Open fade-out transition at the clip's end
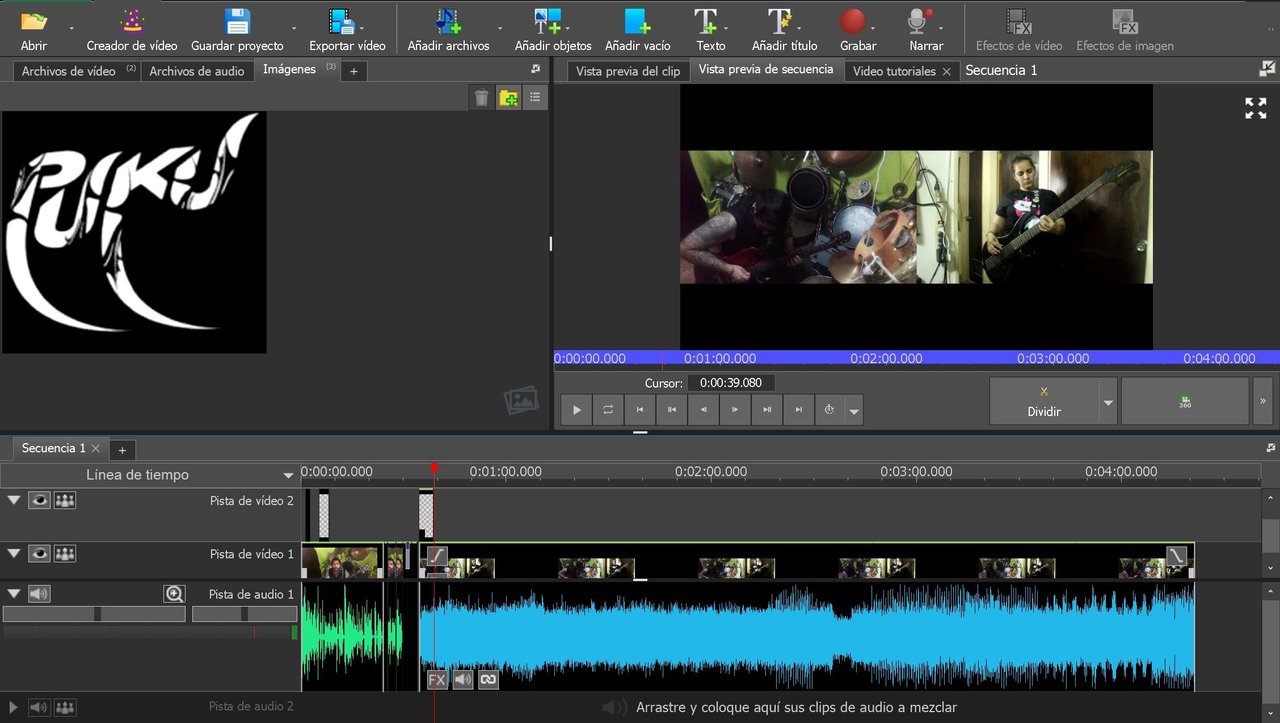Viewport: 1280px width, 723px height. [x=1178, y=556]
